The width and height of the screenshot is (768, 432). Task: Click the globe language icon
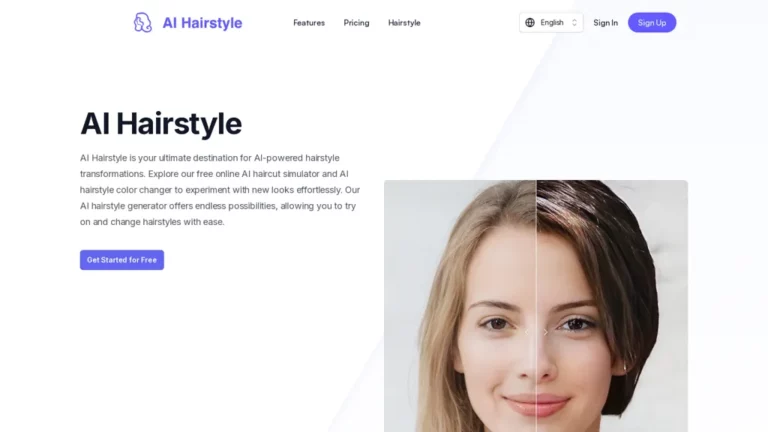[x=530, y=23]
